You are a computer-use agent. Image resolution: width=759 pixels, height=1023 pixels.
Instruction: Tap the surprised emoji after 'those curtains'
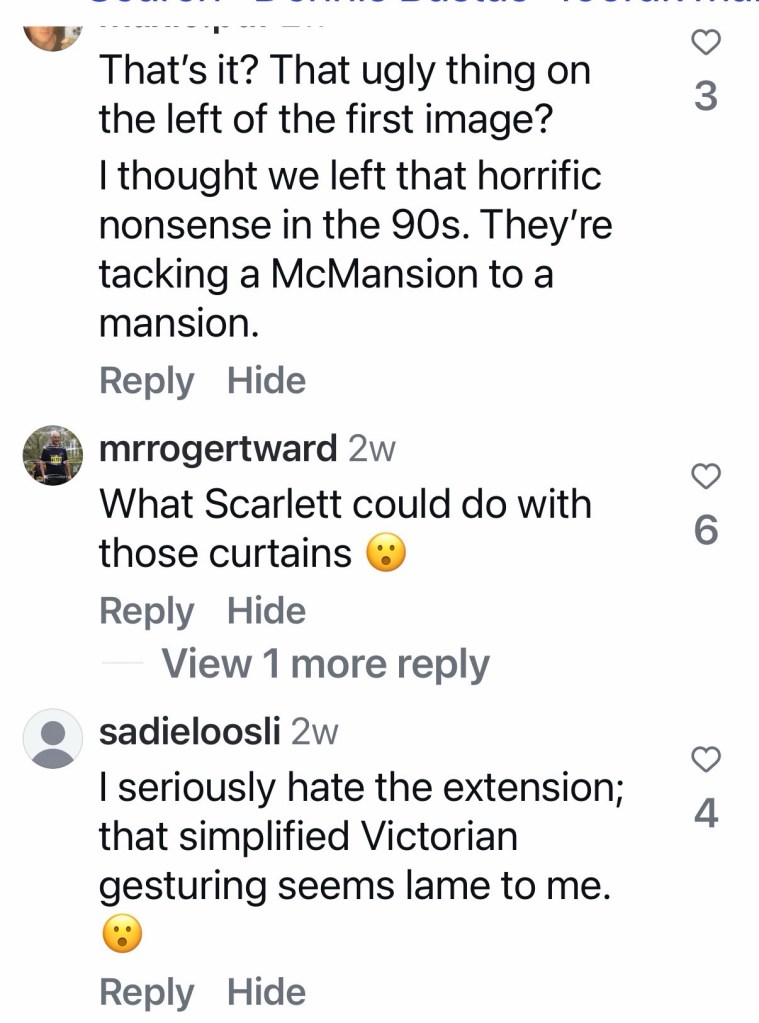tap(385, 555)
